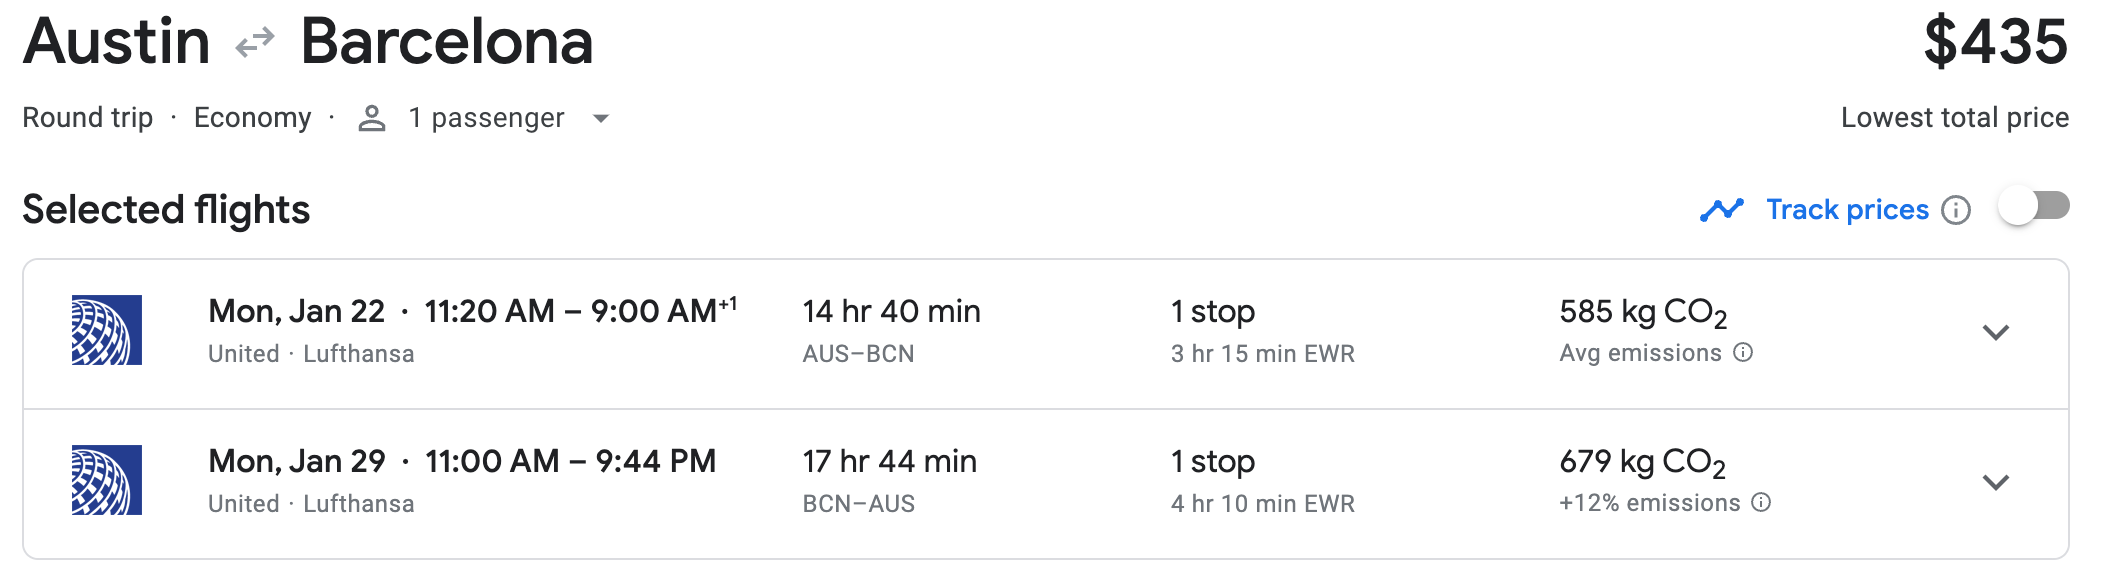
Task: Expand the Mon, Jan 29 flight details
Action: point(1995,483)
